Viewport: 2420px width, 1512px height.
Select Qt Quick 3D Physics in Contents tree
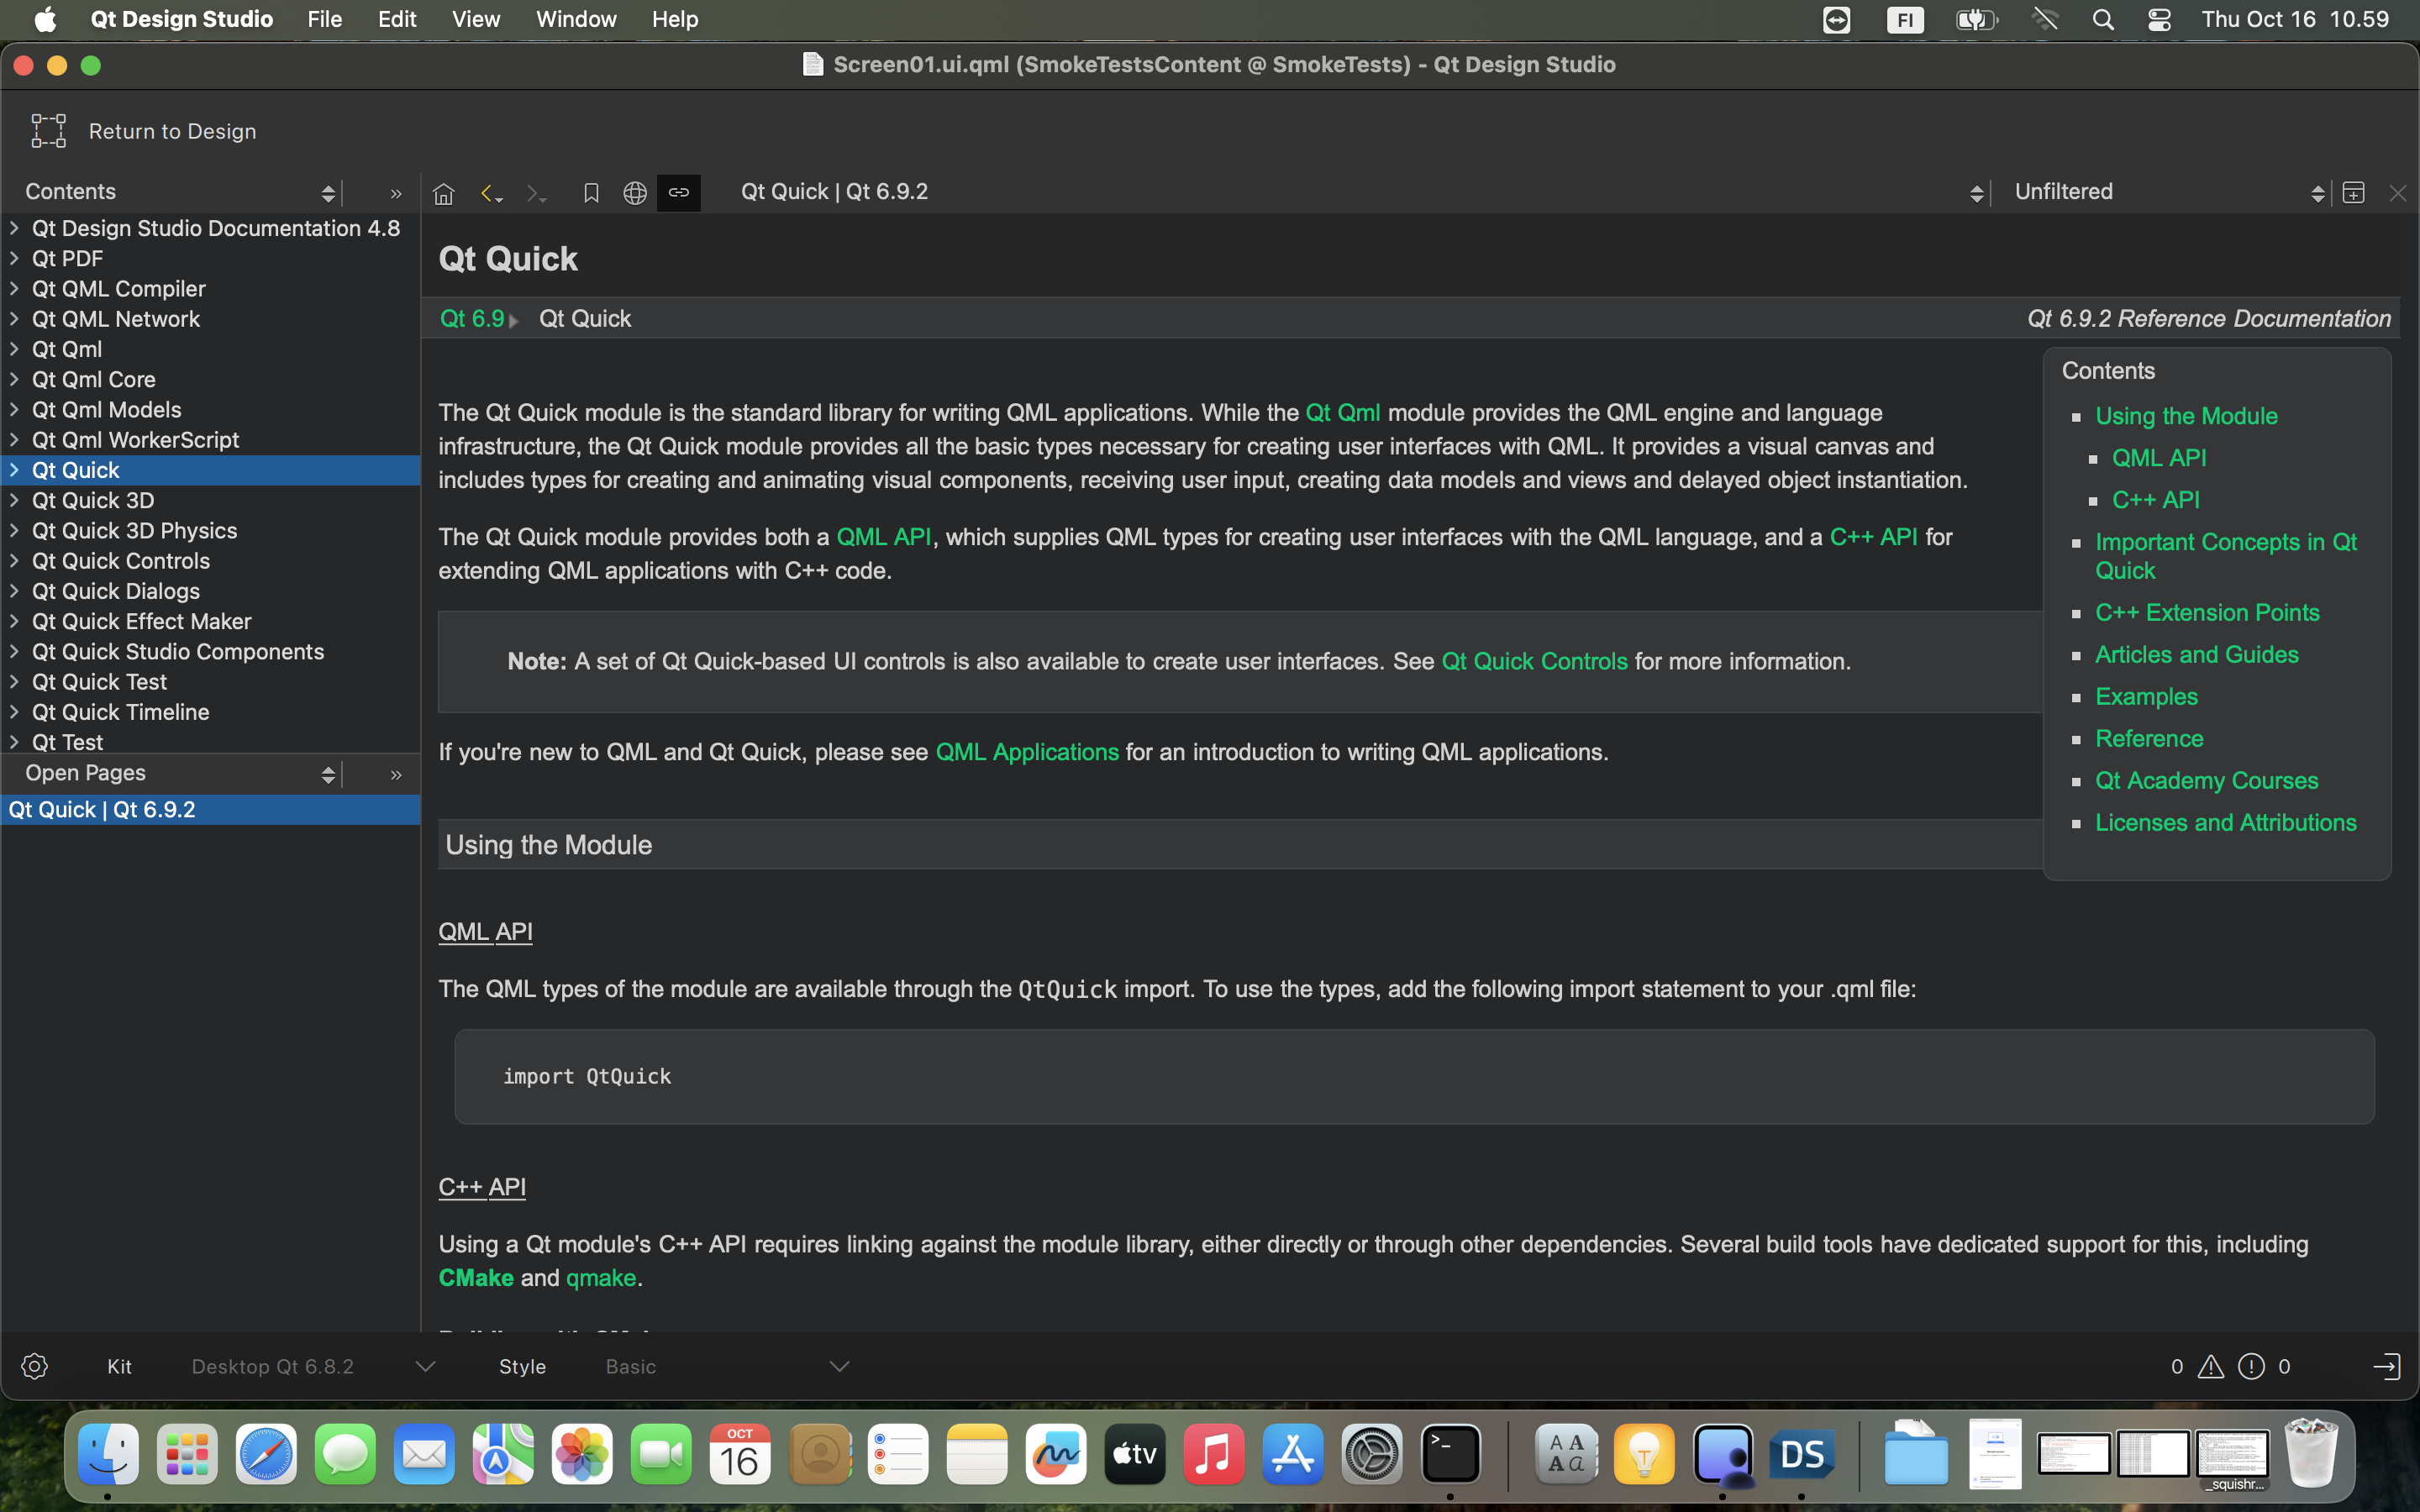point(135,531)
